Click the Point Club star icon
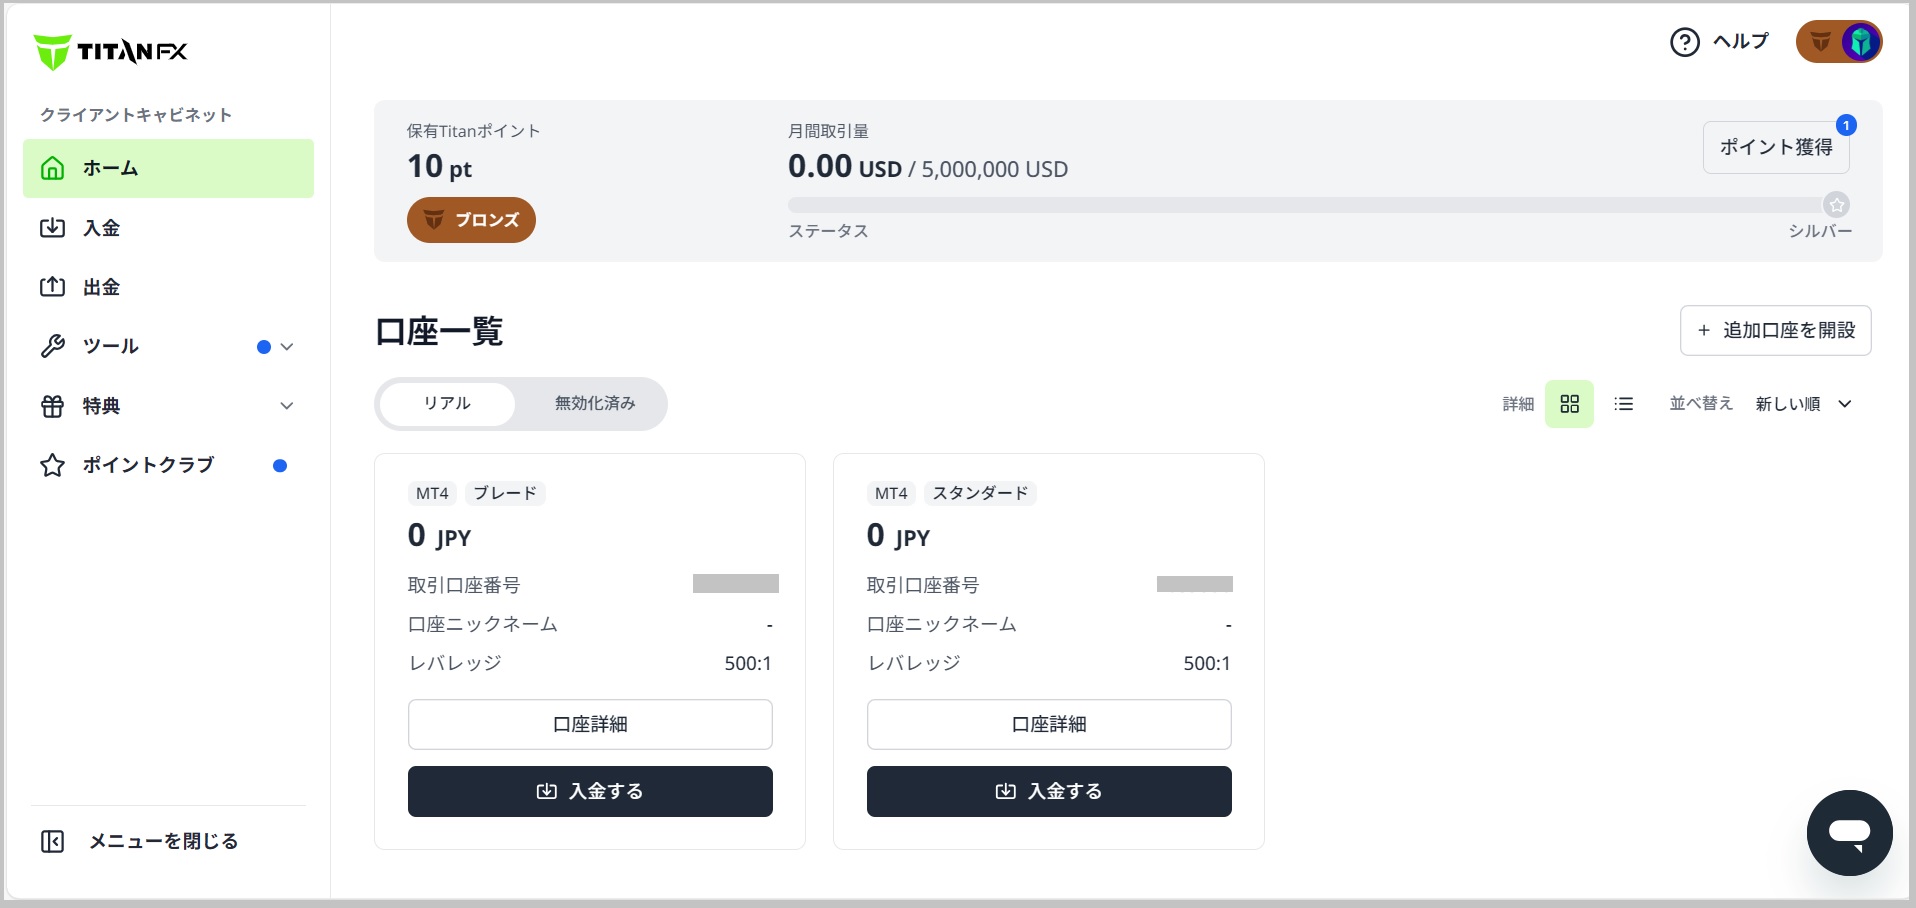Image resolution: width=1916 pixels, height=908 pixels. (x=53, y=465)
